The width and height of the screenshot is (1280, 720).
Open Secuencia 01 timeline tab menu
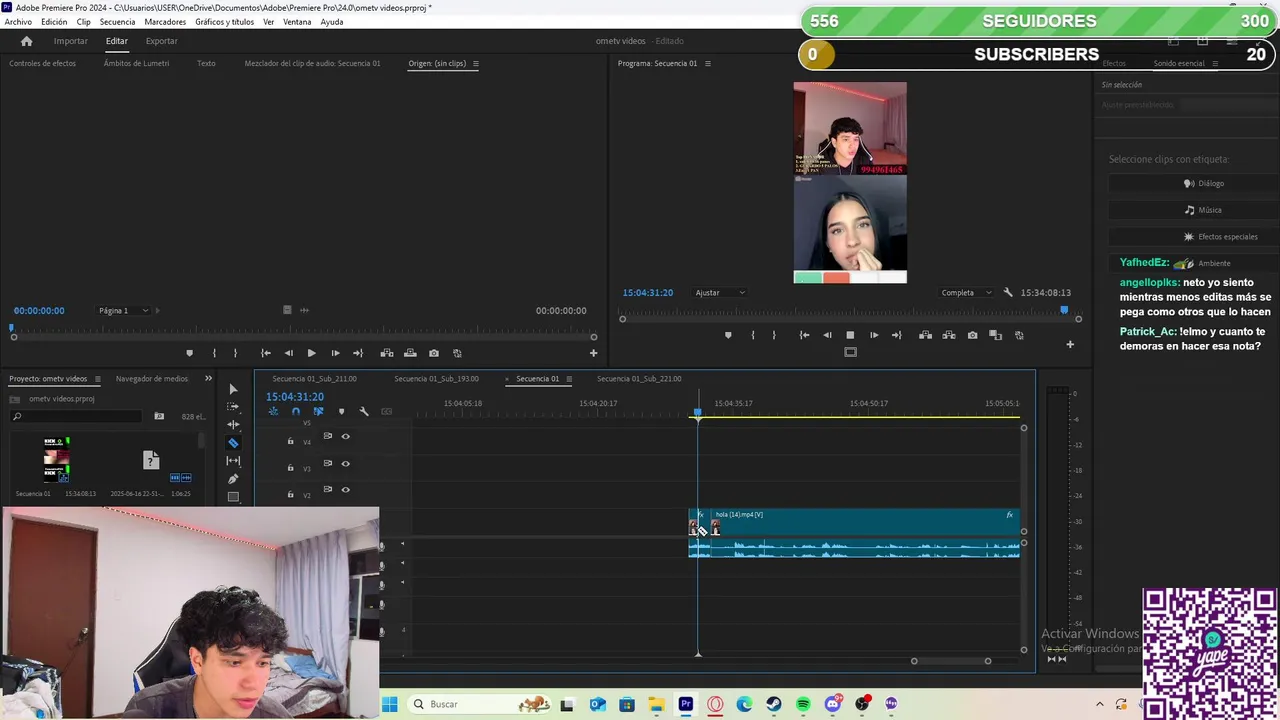pos(569,379)
